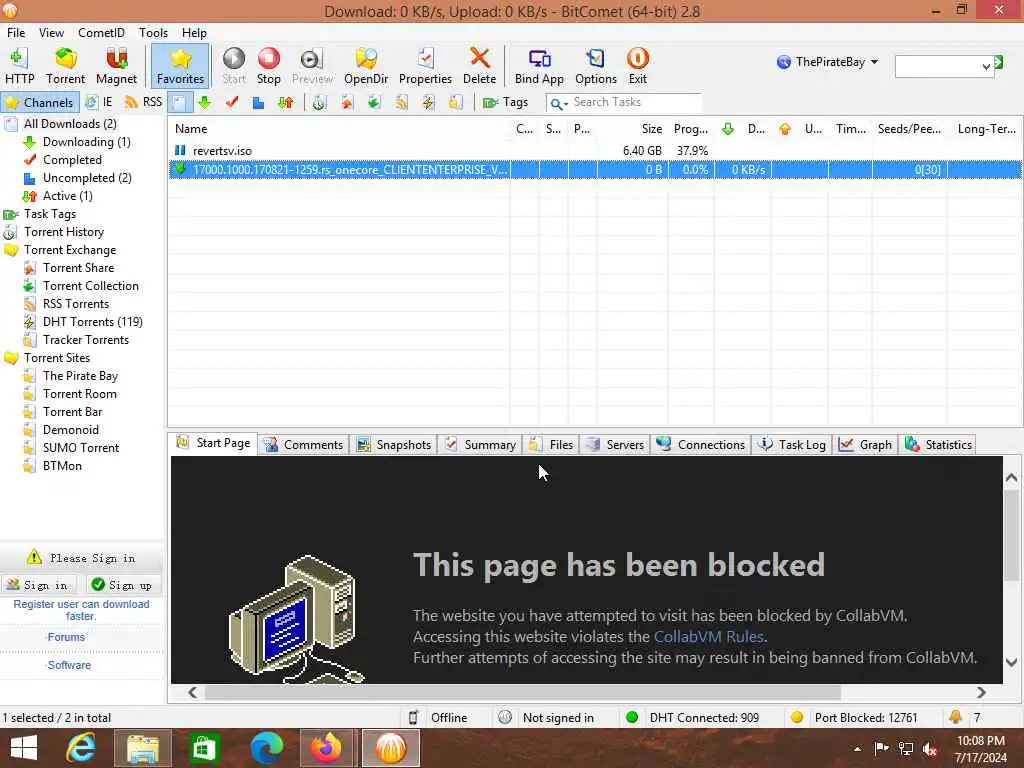This screenshot has height=768, width=1024.
Task: Add a new HTTP download task
Action: point(20,66)
